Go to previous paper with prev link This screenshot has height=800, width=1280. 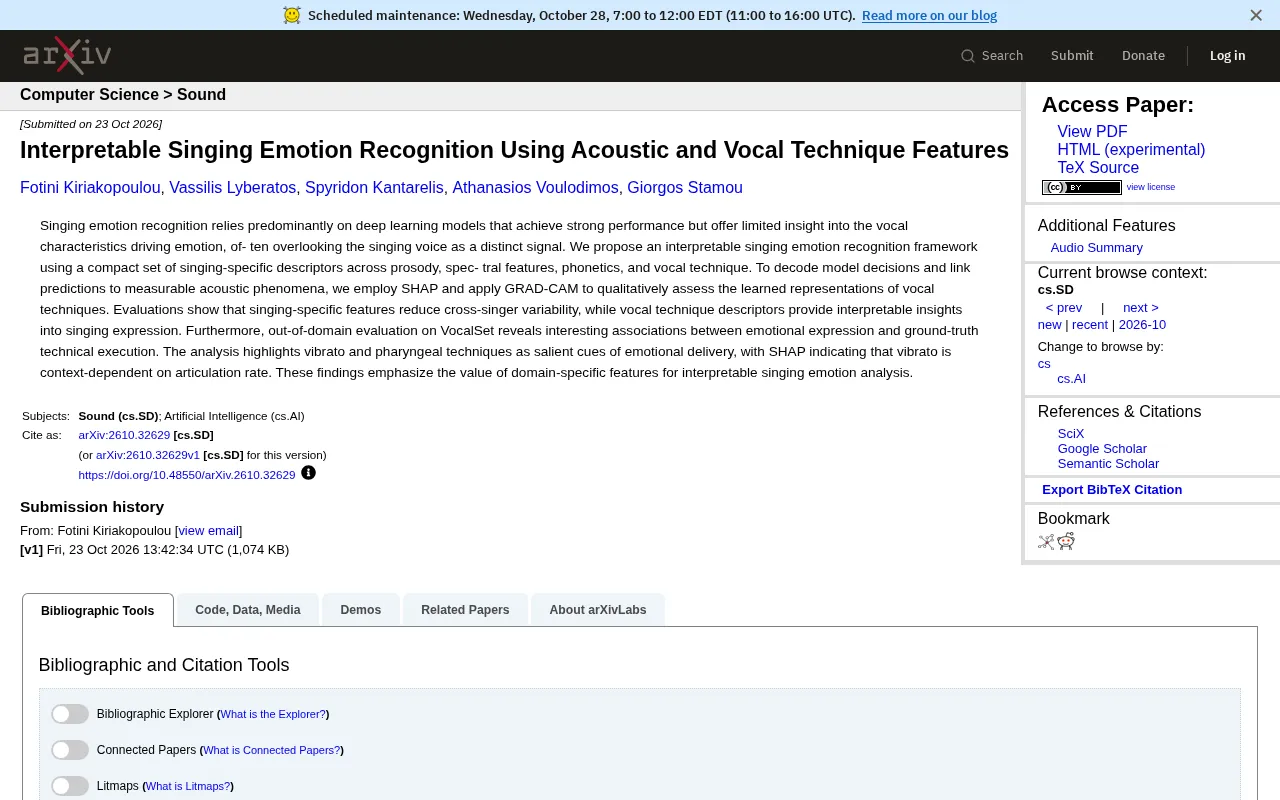coord(1064,308)
